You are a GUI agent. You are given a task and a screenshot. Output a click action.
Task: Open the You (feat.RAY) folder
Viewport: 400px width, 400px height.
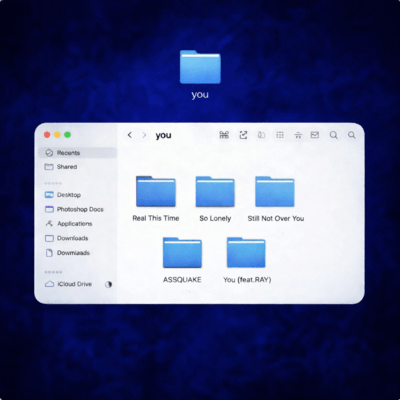pos(246,253)
